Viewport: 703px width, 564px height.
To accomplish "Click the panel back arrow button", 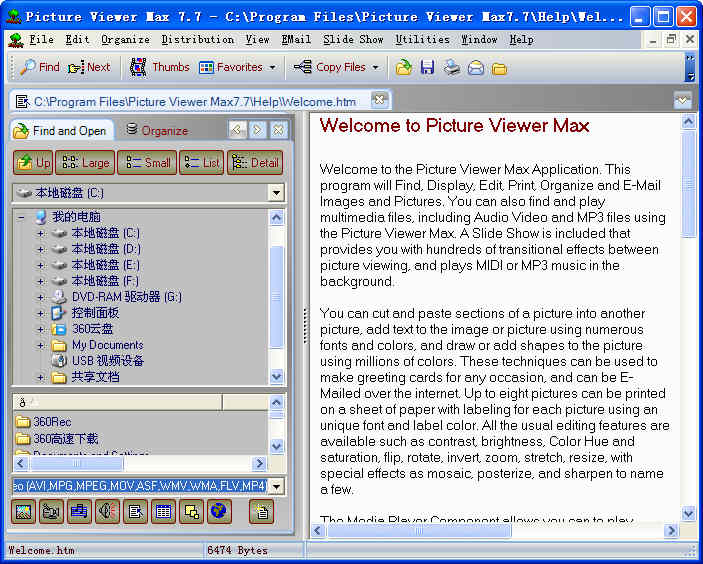I will pos(237,130).
